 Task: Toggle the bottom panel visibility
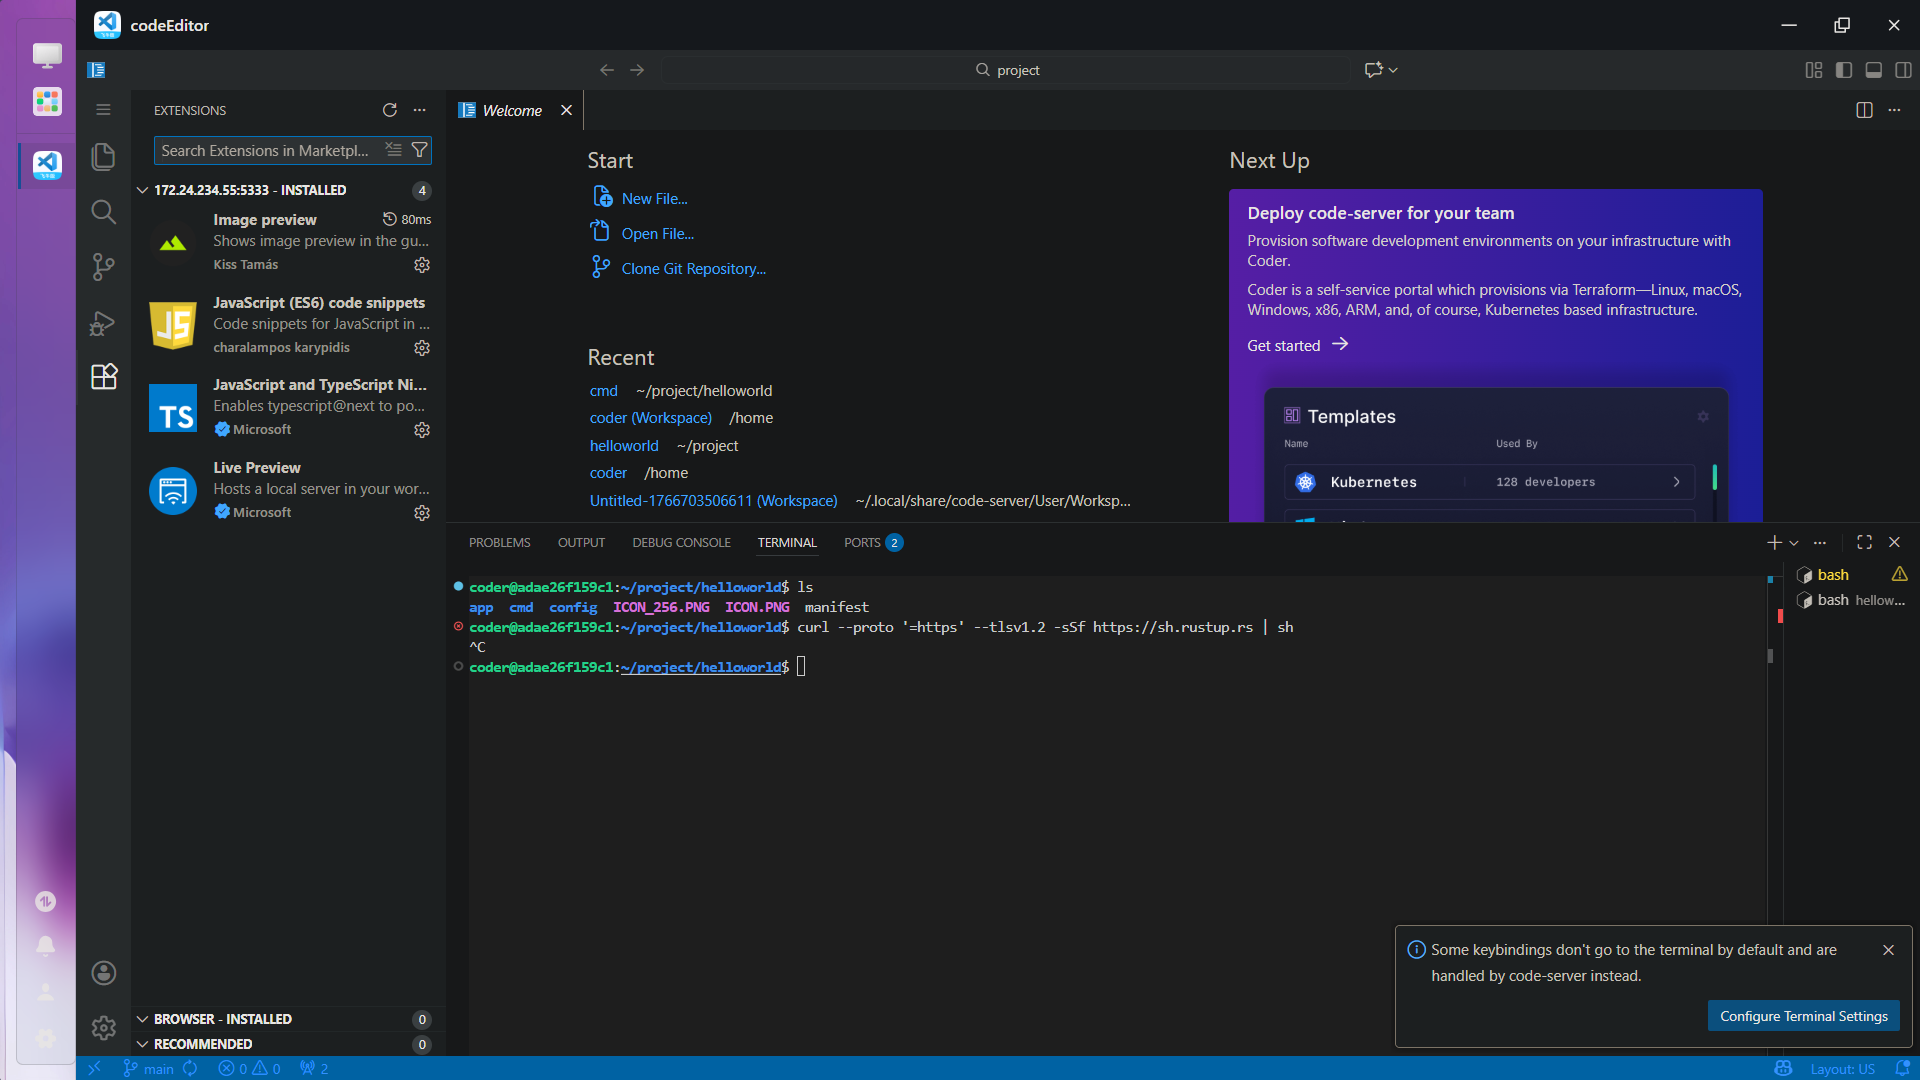tap(1874, 70)
